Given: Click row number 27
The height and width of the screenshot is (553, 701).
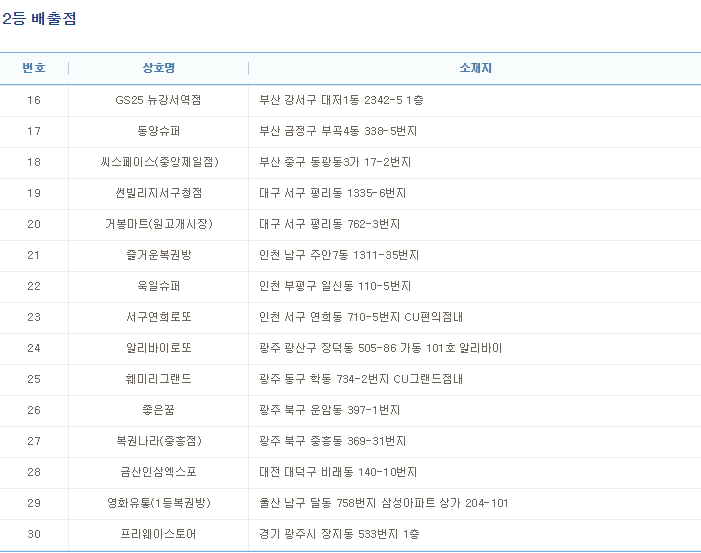Looking at the screenshot, I should coord(34,441).
